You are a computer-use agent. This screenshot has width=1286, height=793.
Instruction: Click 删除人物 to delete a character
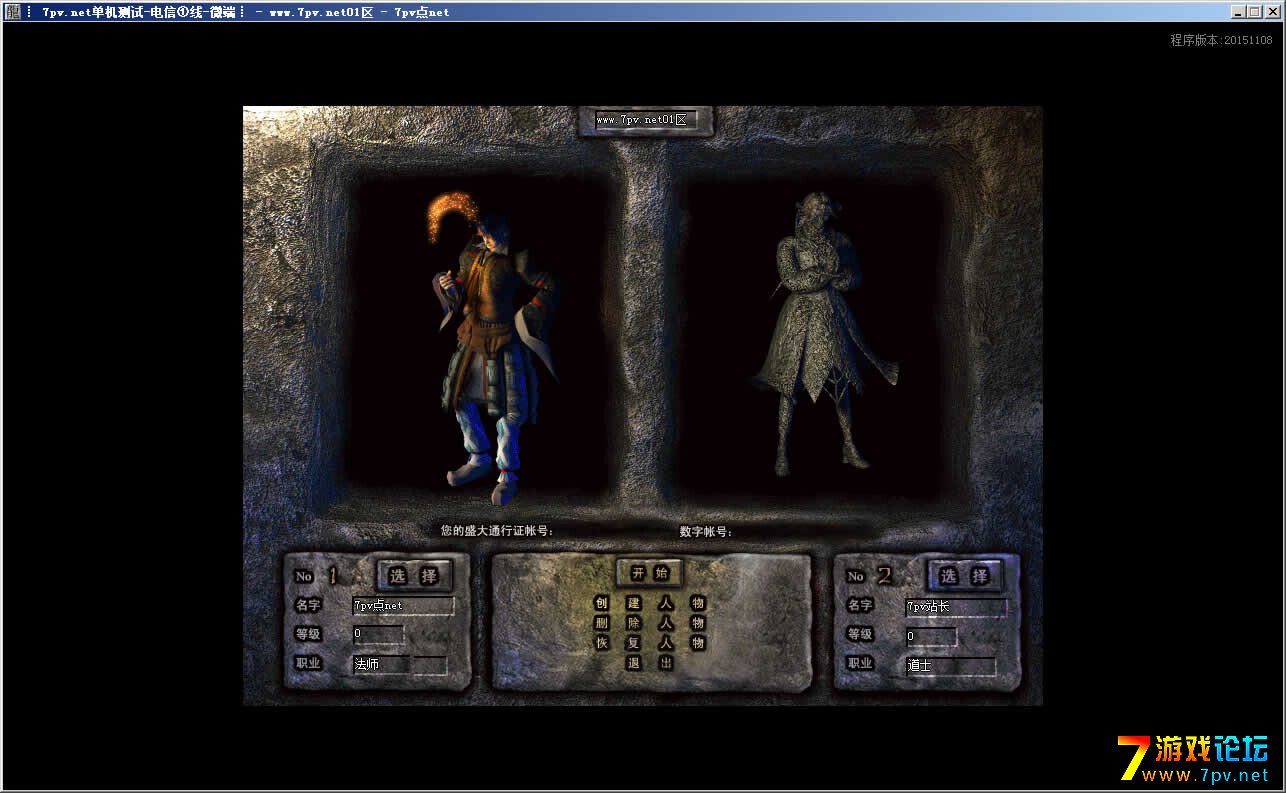[650, 623]
